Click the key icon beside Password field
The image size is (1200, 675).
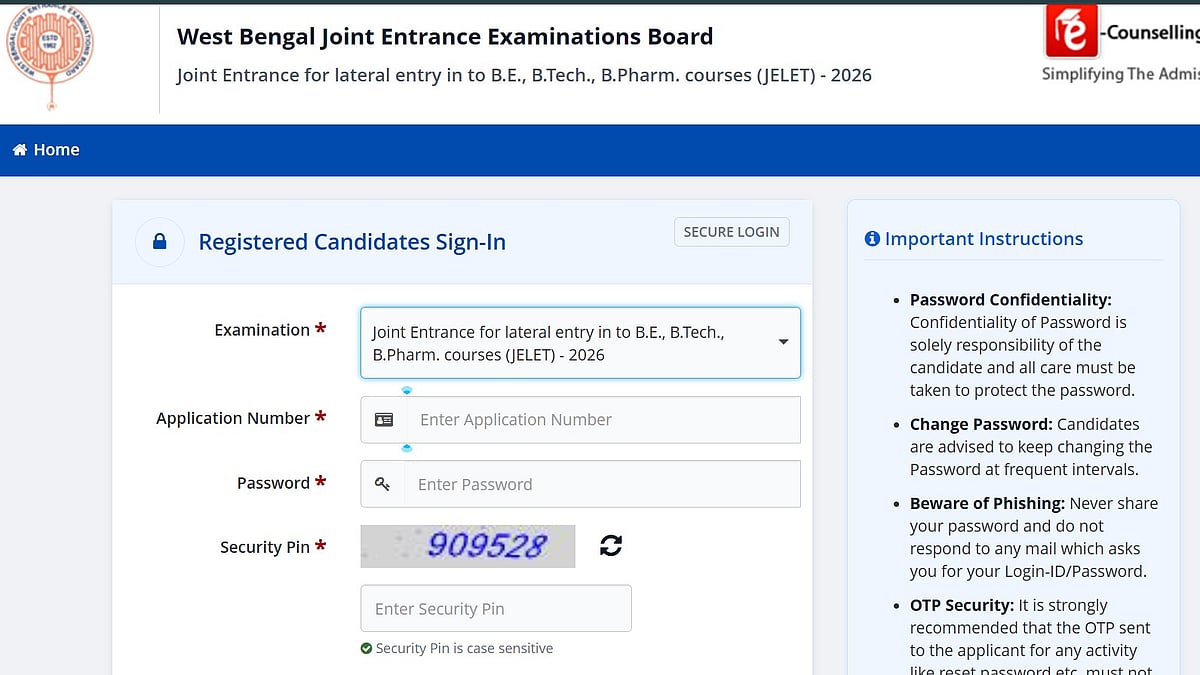[382, 484]
